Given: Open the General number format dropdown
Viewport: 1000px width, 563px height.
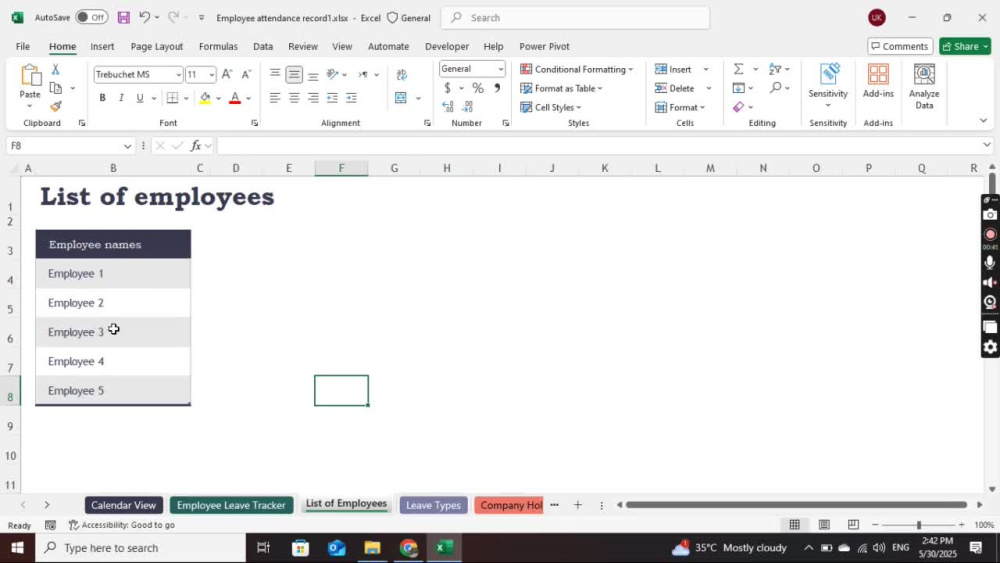Looking at the screenshot, I should pyautogui.click(x=501, y=69).
